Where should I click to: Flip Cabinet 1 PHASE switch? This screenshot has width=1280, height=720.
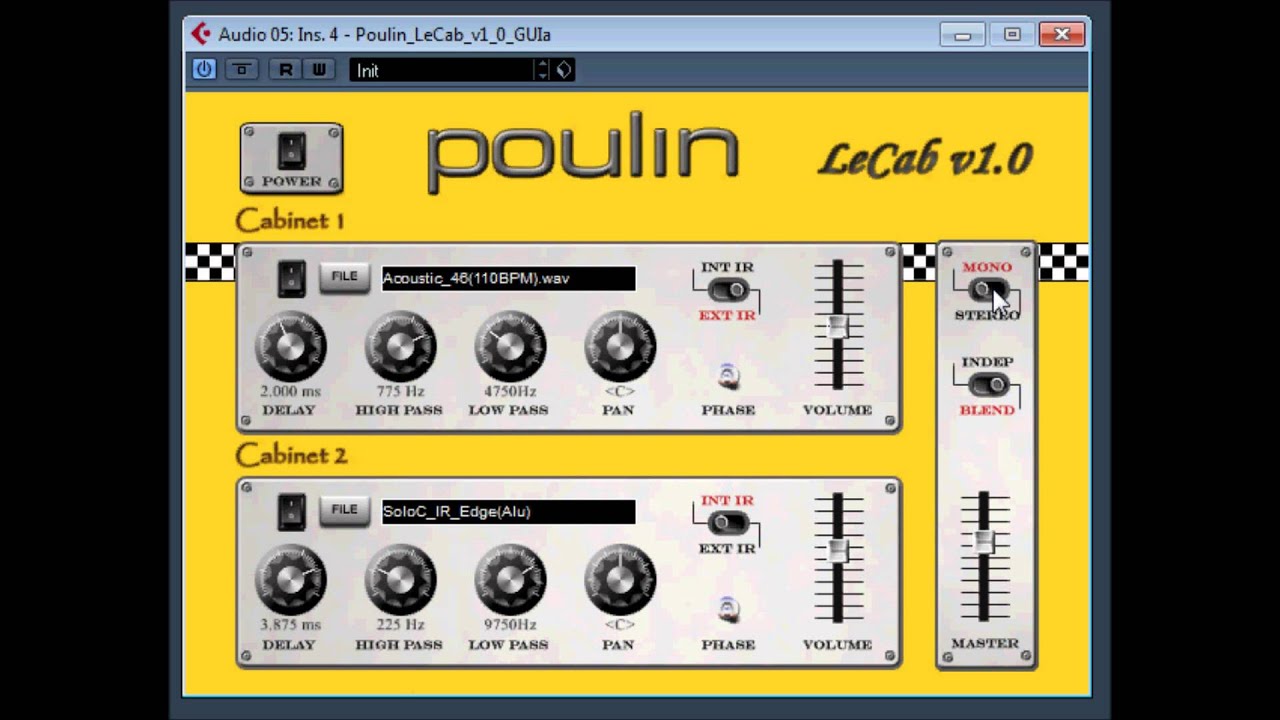click(728, 376)
